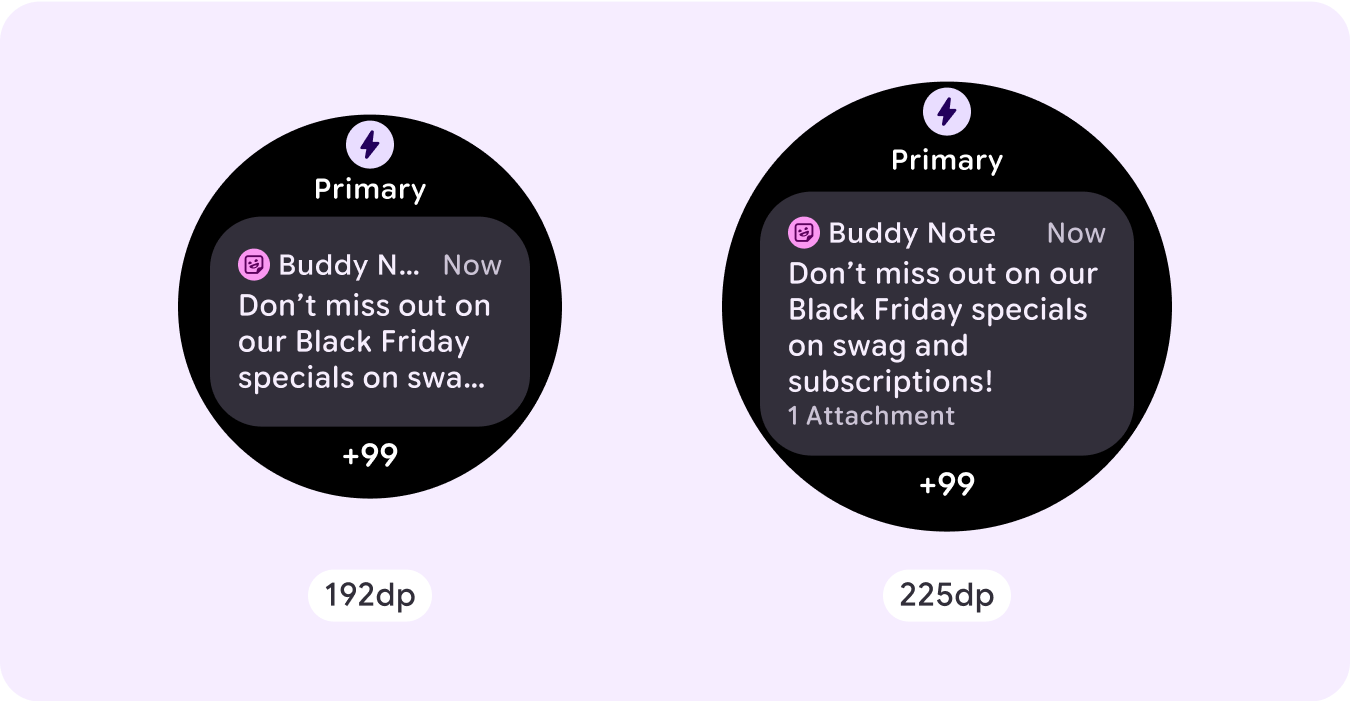Tap "on swag and" line in larger notification
The height and width of the screenshot is (701, 1350).
pyautogui.click(x=878, y=346)
